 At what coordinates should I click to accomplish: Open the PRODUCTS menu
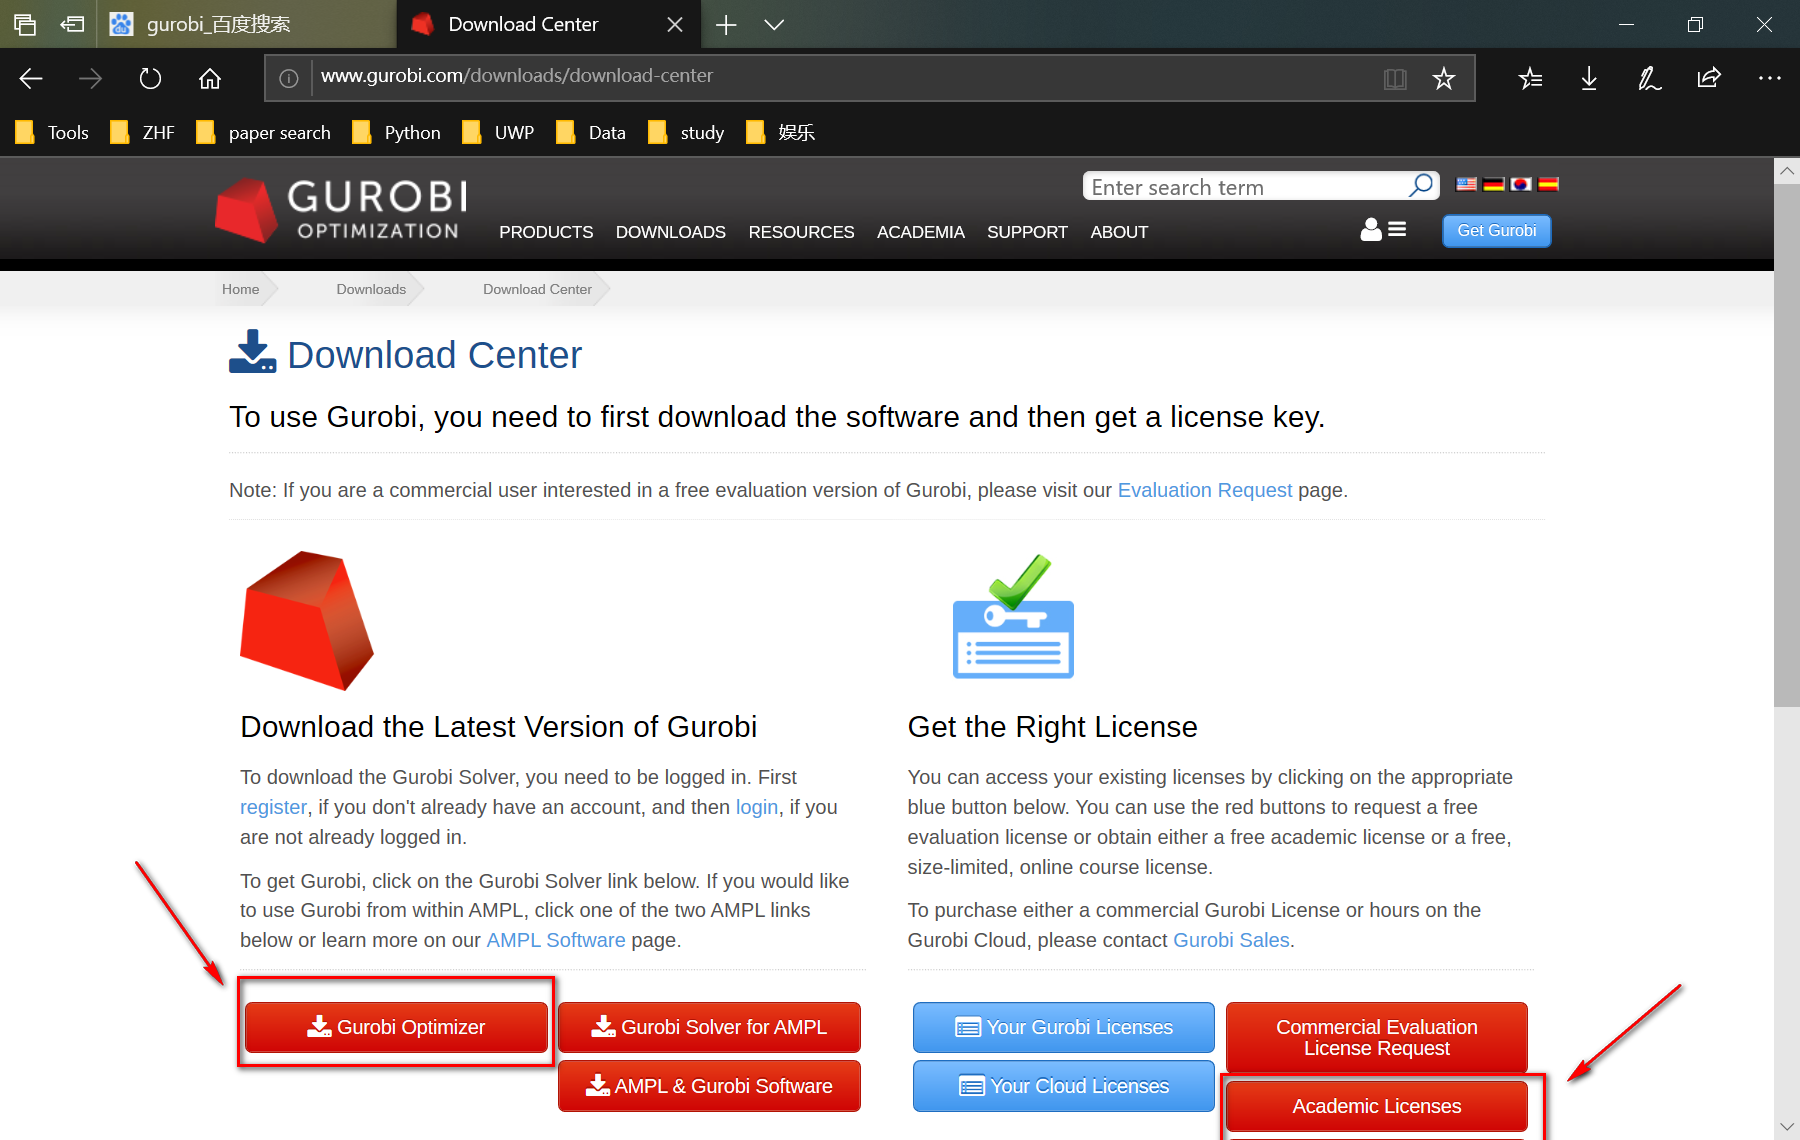point(546,232)
